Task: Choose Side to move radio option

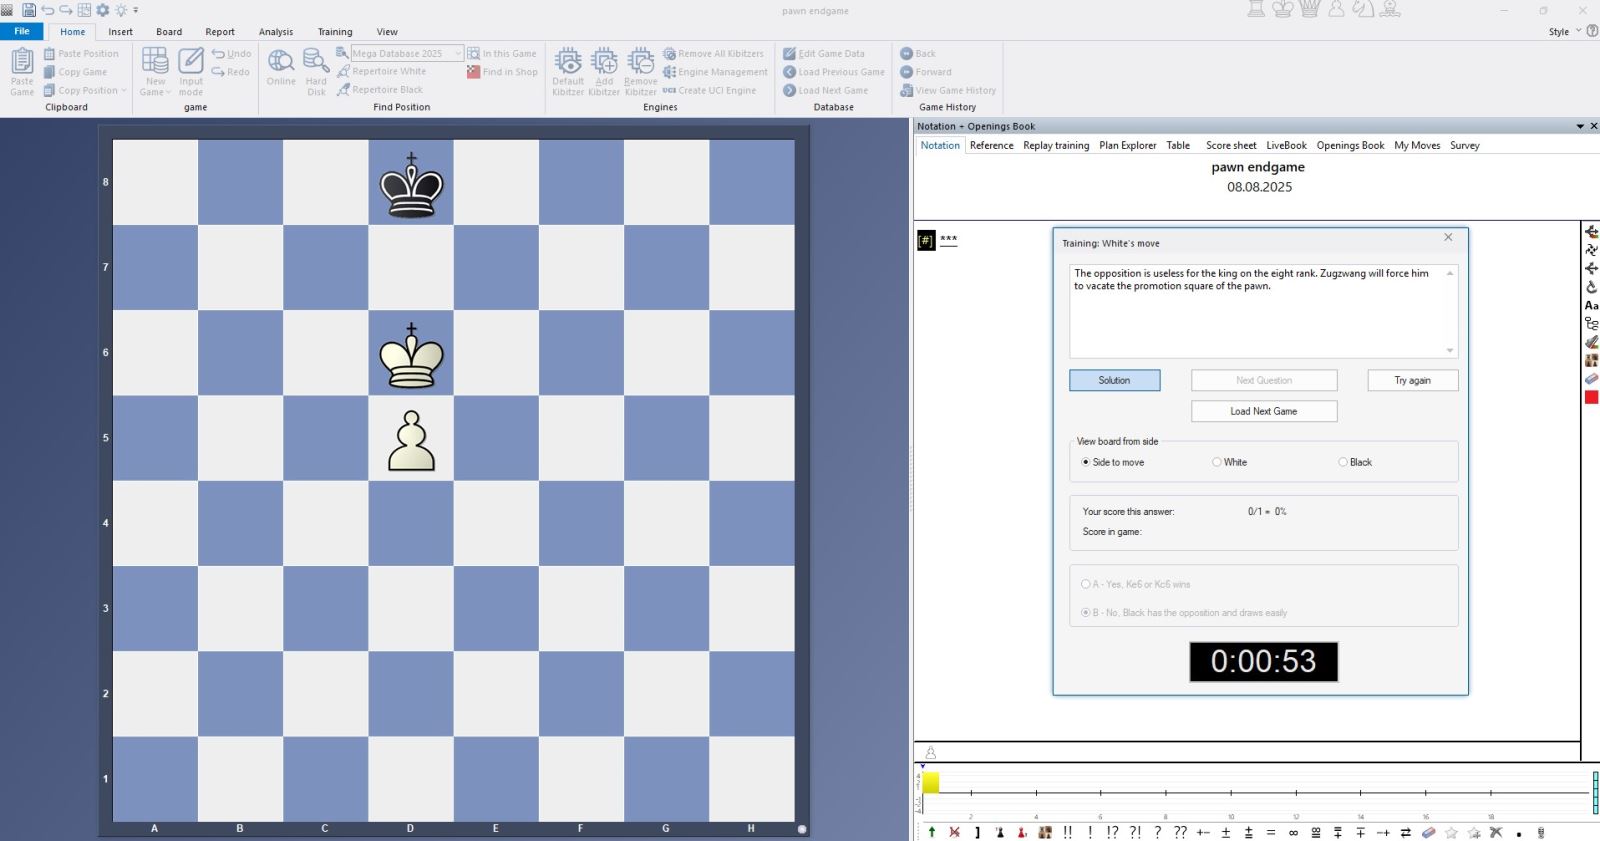Action: tap(1086, 462)
